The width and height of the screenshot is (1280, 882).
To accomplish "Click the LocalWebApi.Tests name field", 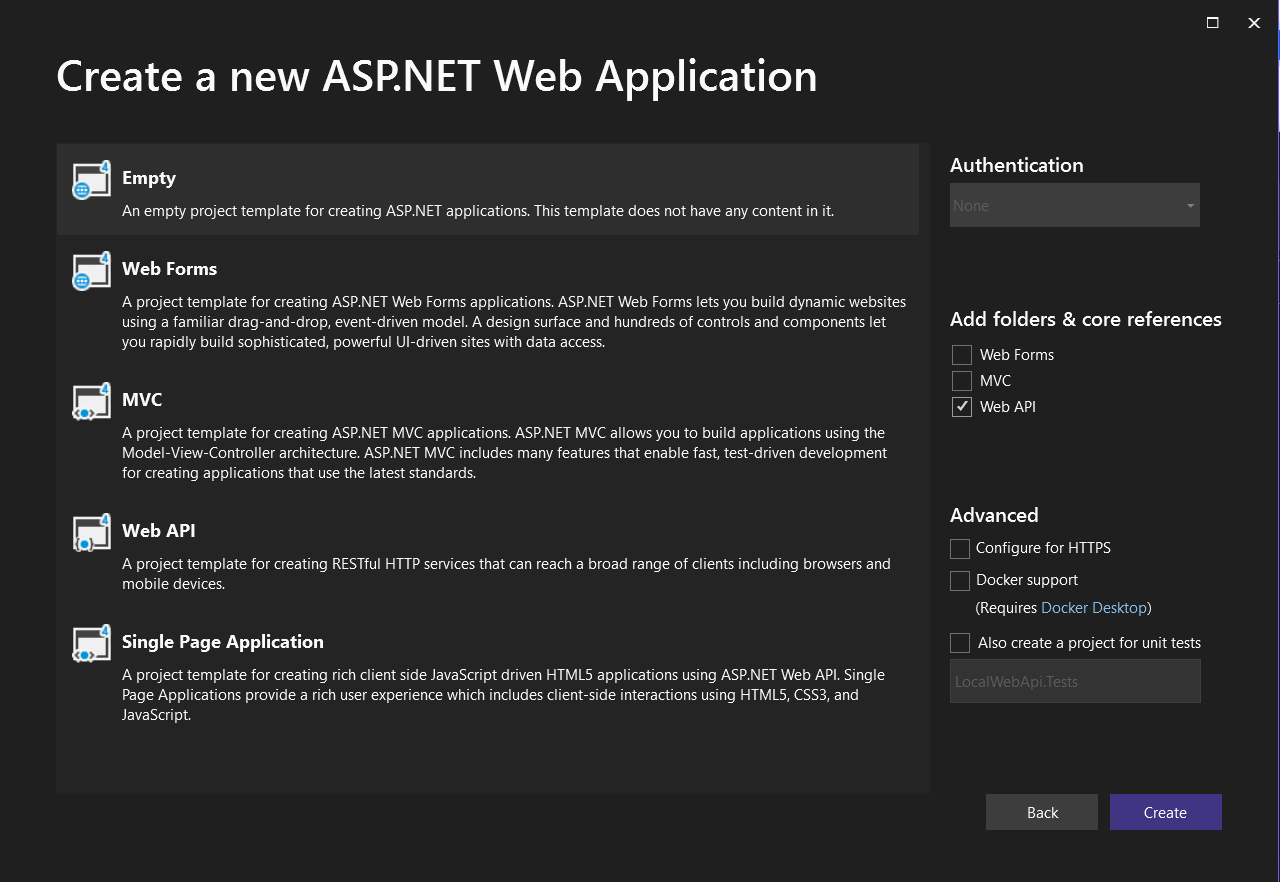I will (1075, 681).
